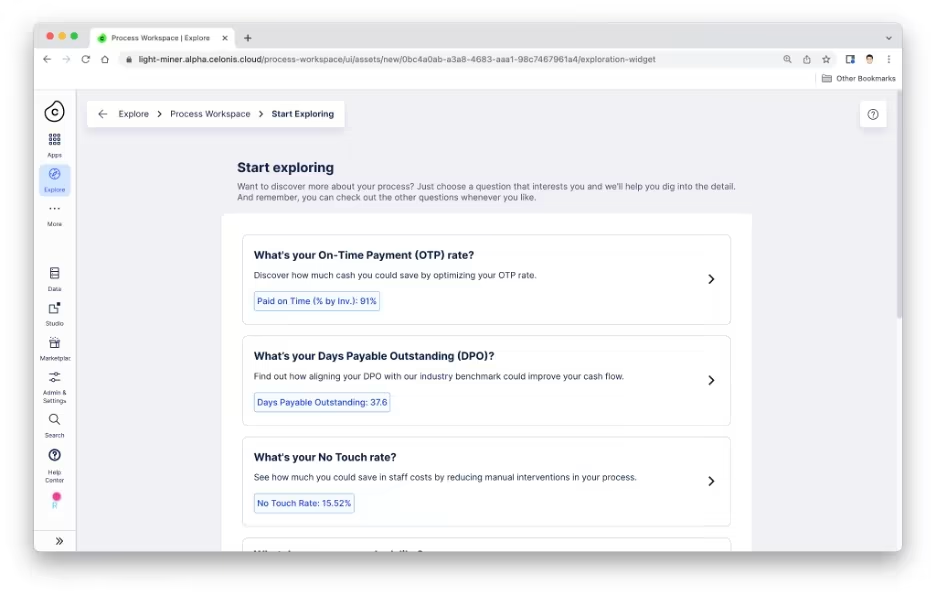Click the 'Days Payable Outstanding: 37.6' tag

[322, 403]
